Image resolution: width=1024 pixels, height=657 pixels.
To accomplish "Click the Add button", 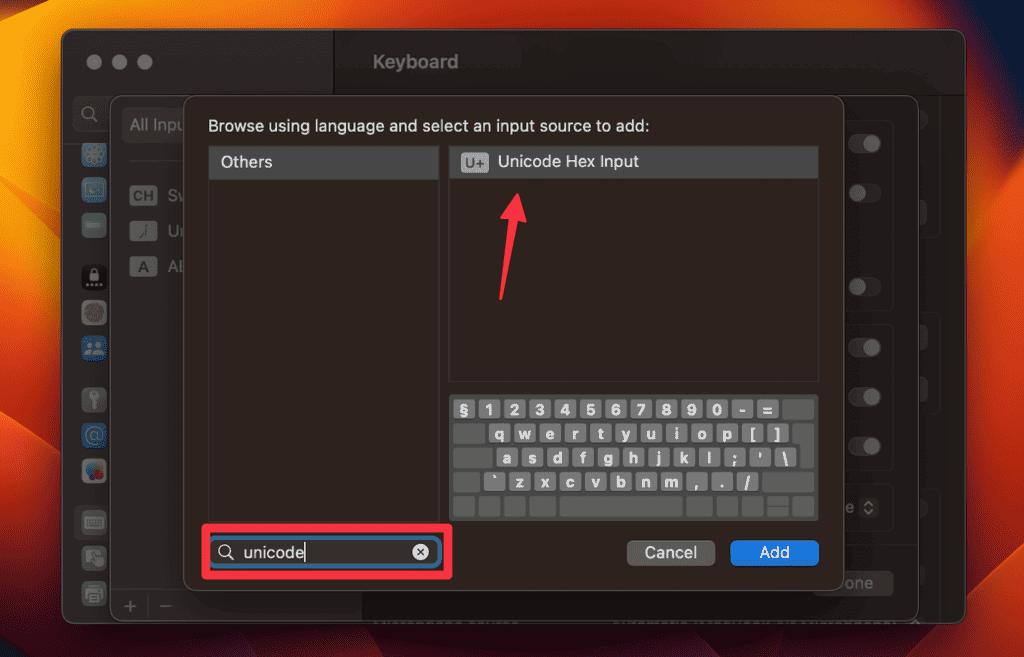I will point(774,552).
